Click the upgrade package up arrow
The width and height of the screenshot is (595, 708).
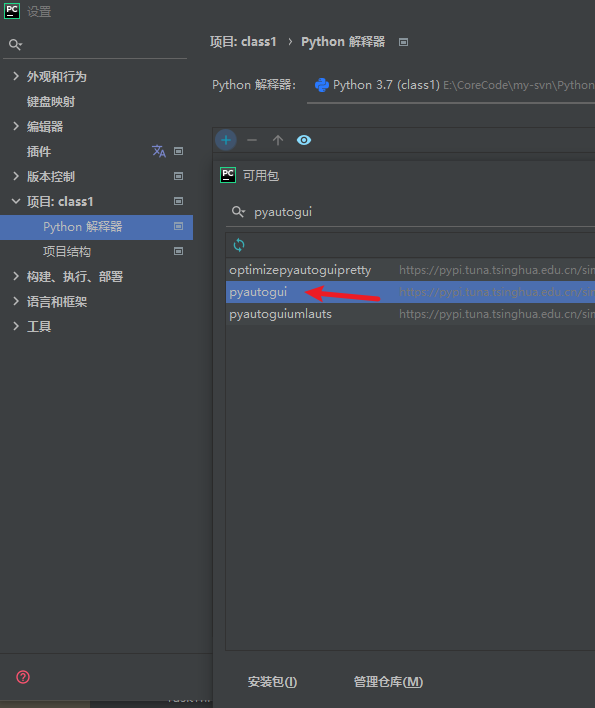tap(278, 140)
